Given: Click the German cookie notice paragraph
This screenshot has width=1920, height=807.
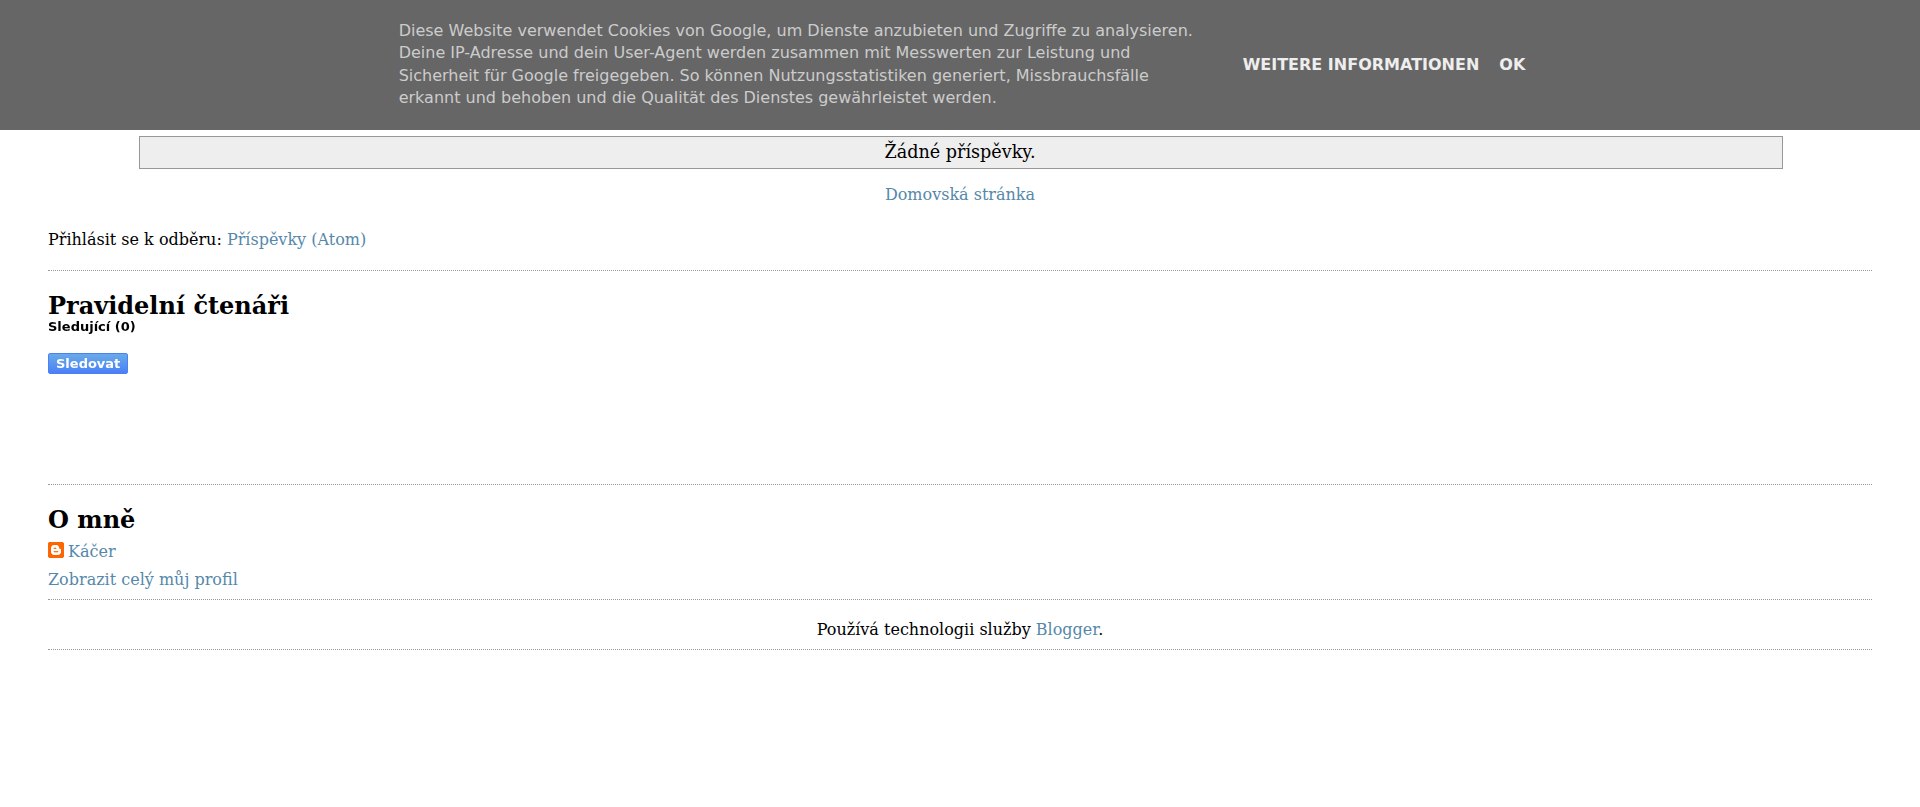Looking at the screenshot, I should tap(795, 64).
